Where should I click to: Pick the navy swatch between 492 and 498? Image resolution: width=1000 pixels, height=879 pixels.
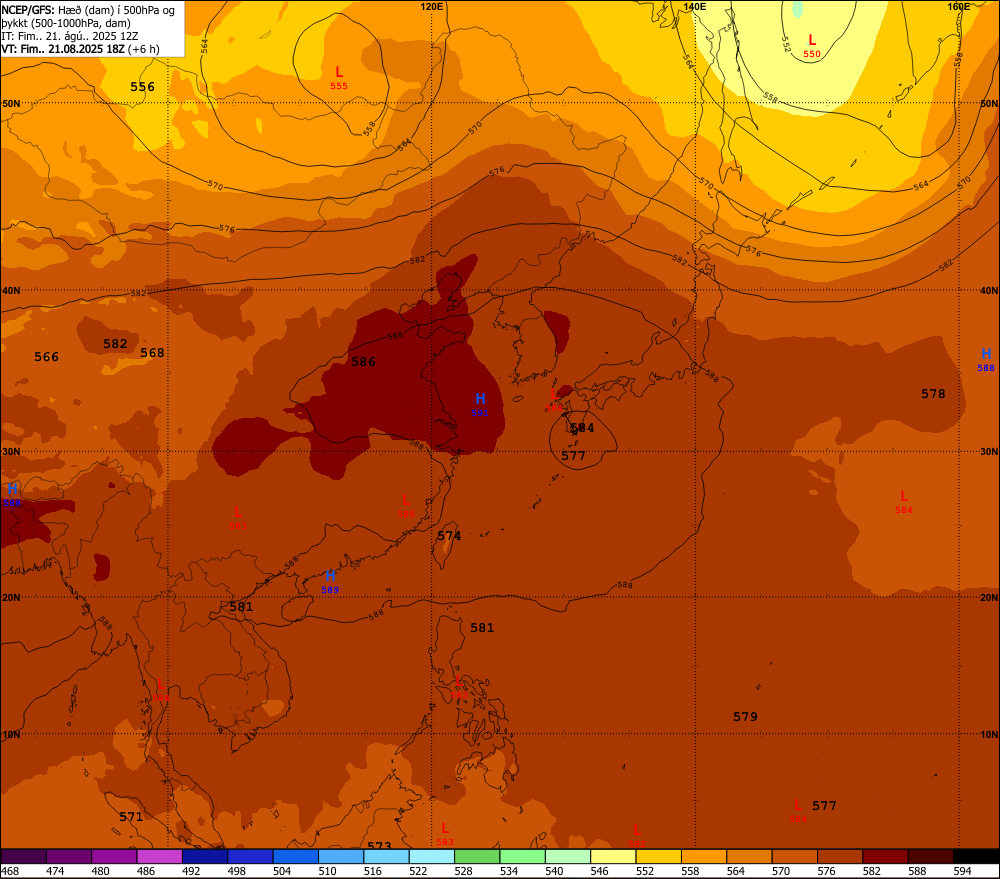pos(205,856)
